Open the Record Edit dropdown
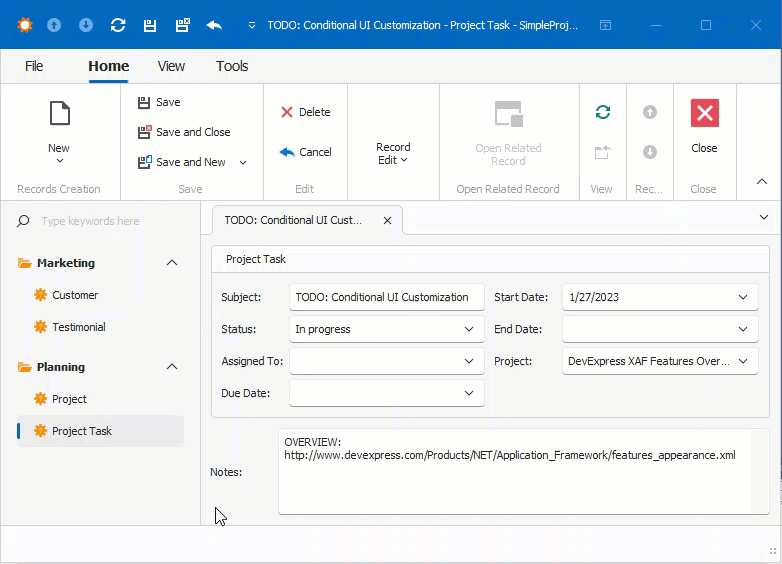This screenshot has width=782, height=564. (393, 154)
